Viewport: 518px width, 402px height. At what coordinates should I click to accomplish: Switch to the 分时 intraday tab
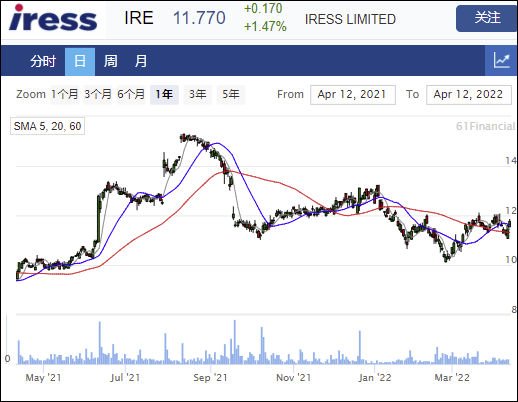[x=43, y=61]
